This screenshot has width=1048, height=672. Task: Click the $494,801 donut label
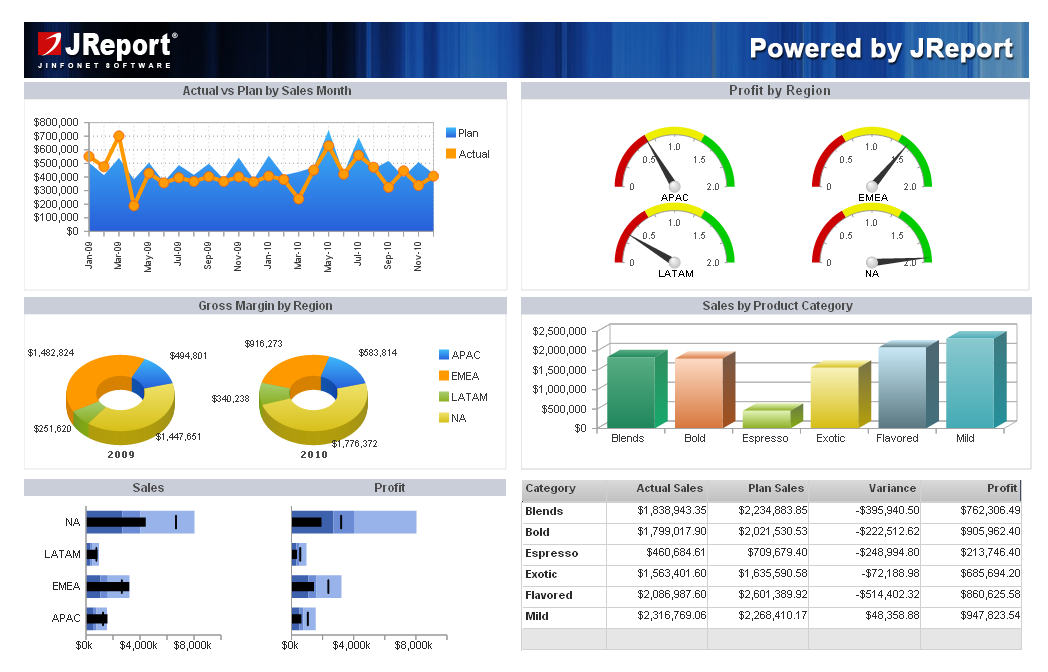click(x=188, y=356)
